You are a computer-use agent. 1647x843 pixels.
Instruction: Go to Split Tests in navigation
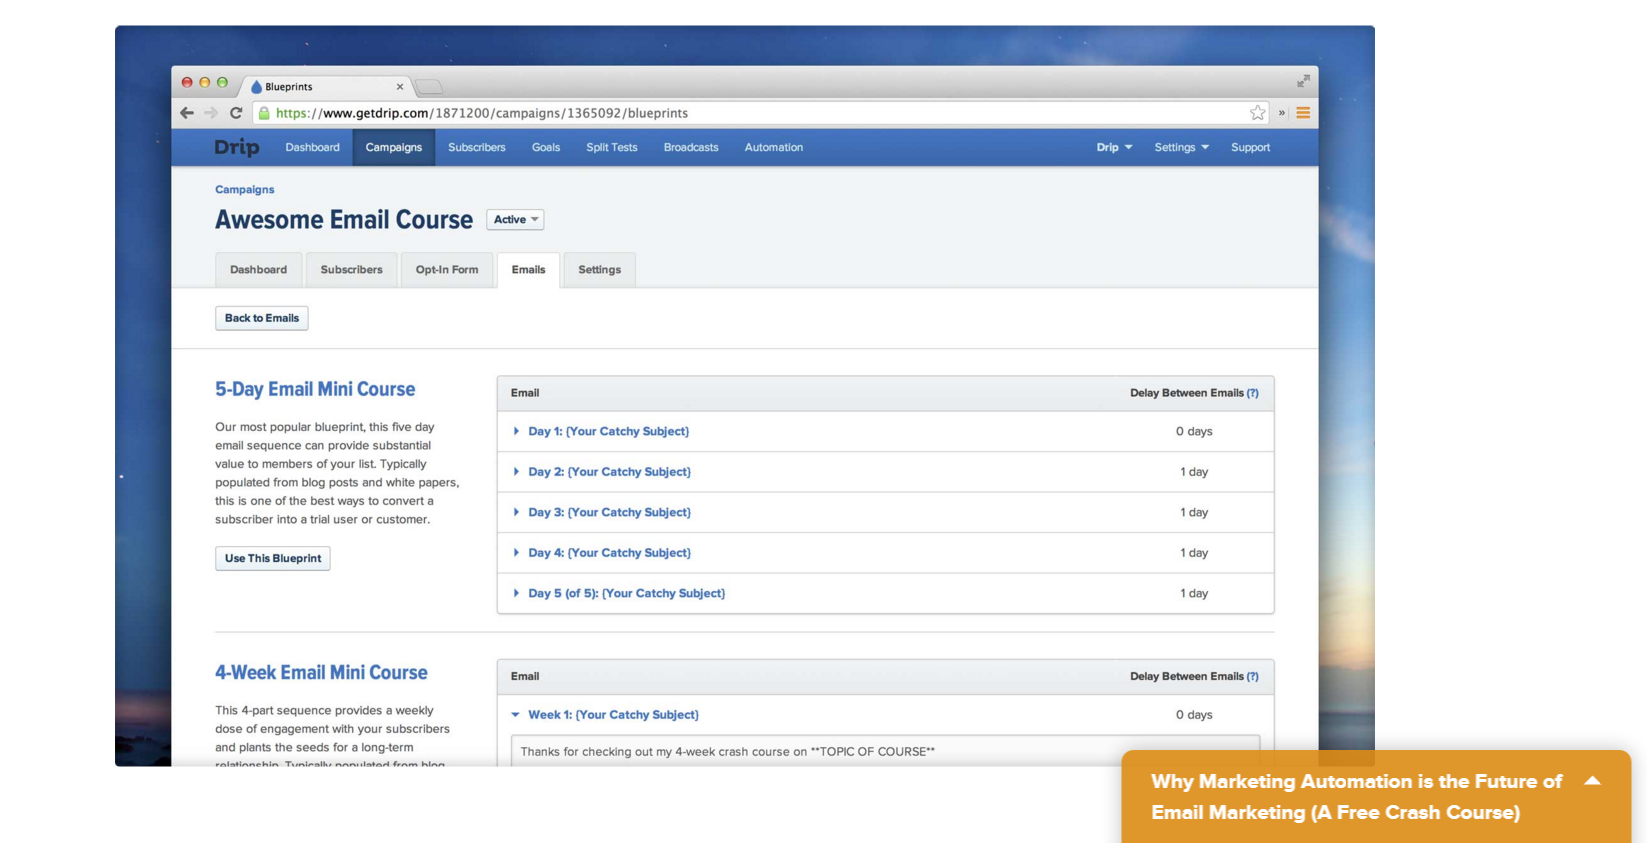coord(611,147)
